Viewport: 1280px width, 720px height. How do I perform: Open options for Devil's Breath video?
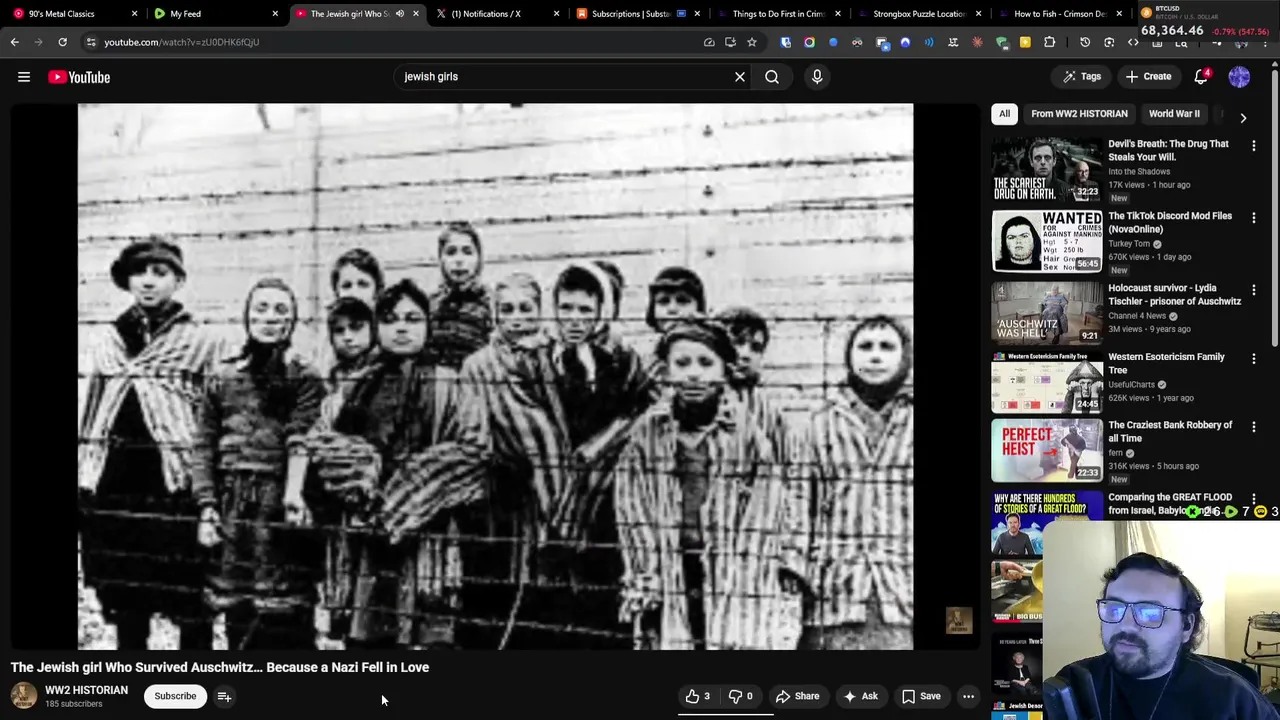coord(1254,146)
